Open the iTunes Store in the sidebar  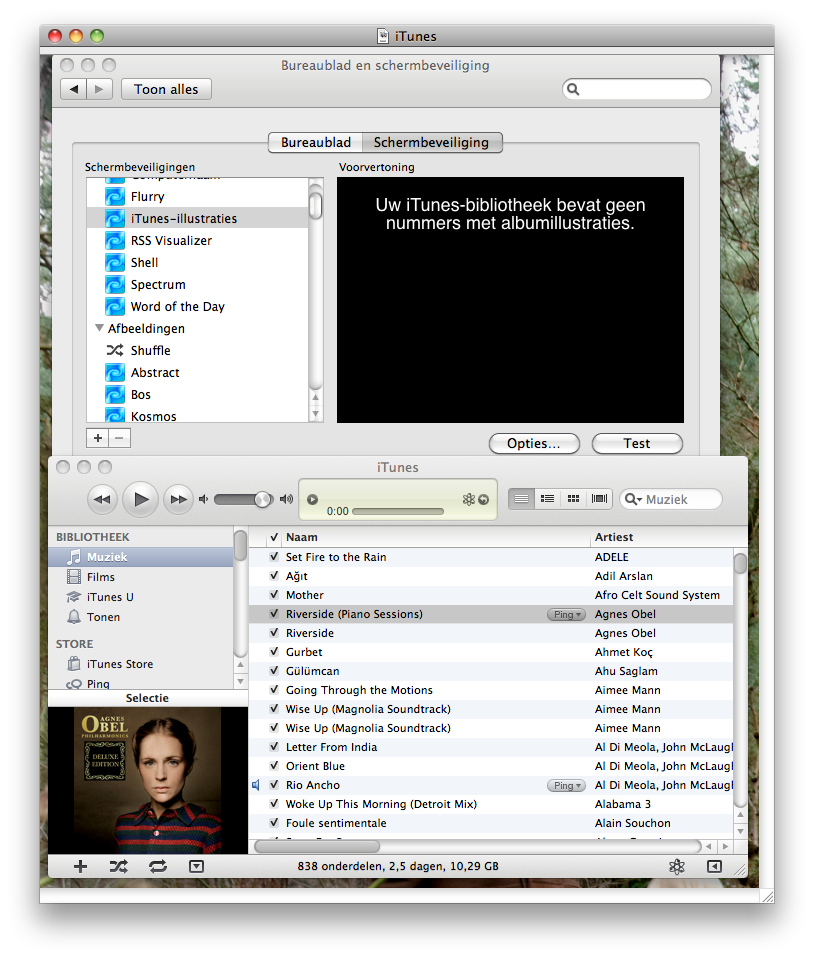pyautogui.click(x=141, y=664)
